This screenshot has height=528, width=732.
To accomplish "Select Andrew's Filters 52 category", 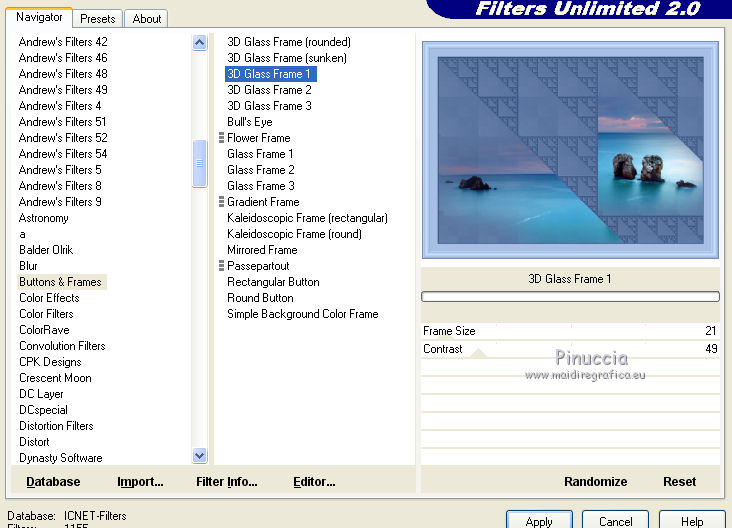I will click(63, 138).
